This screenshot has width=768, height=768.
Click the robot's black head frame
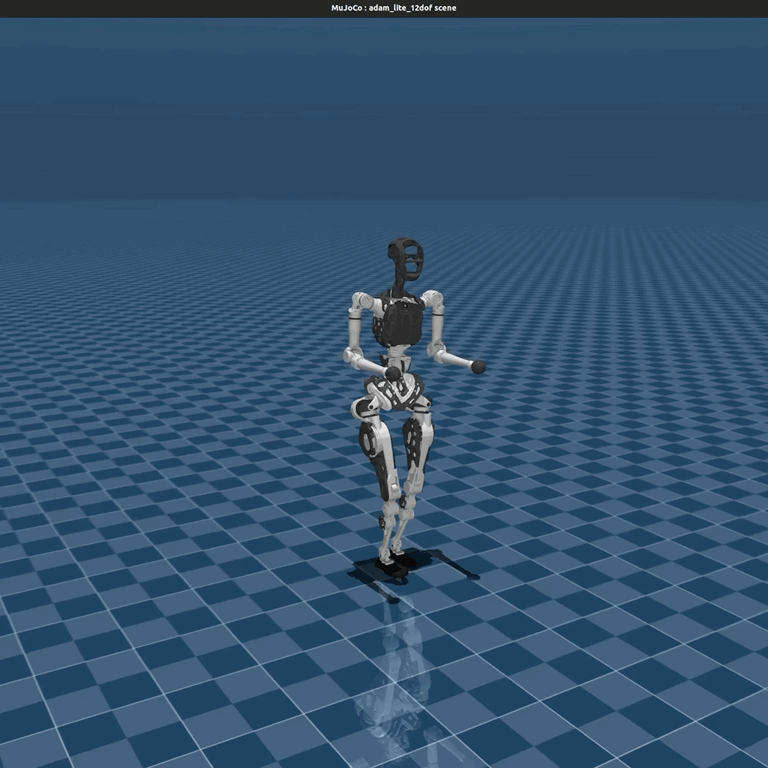point(405,260)
